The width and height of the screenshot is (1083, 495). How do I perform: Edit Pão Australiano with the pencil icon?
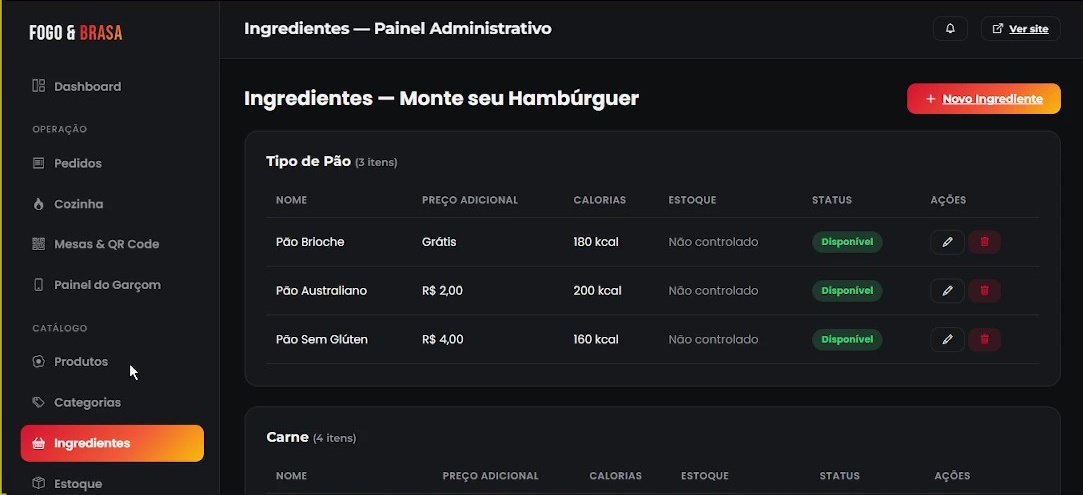coord(947,291)
